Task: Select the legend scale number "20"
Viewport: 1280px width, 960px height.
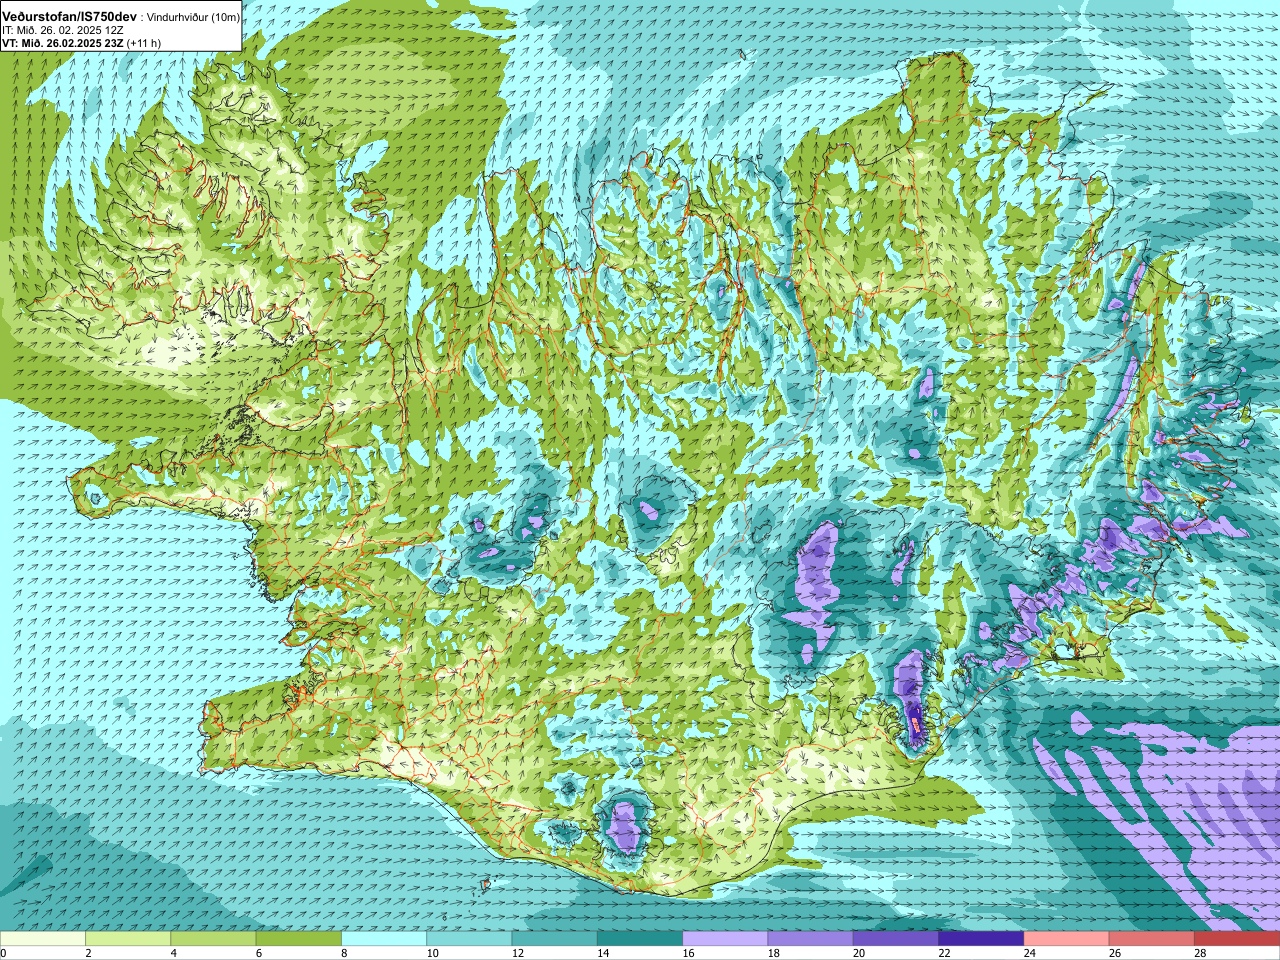Action: click(x=859, y=953)
